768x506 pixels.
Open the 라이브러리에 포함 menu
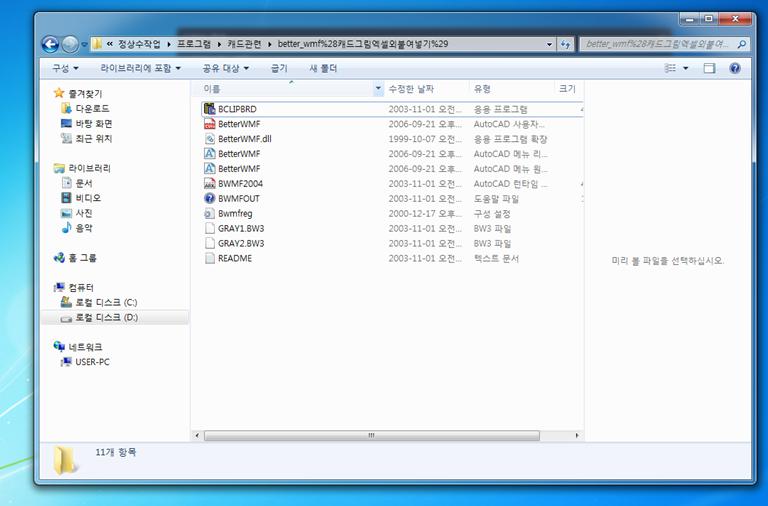tap(141, 68)
